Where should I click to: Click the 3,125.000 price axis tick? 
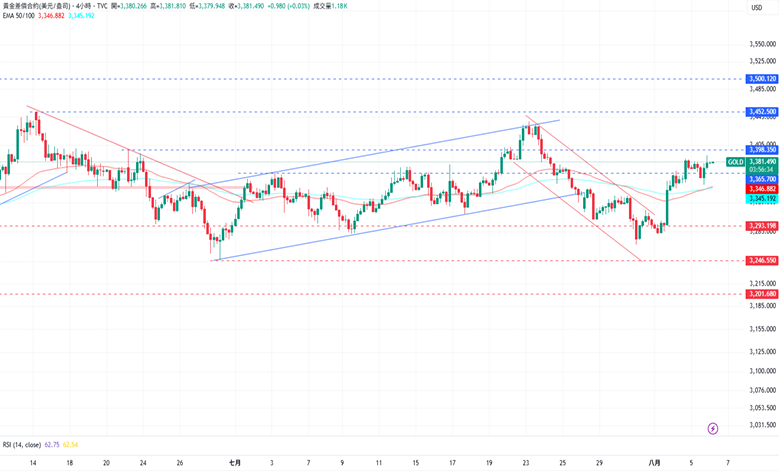(763, 352)
